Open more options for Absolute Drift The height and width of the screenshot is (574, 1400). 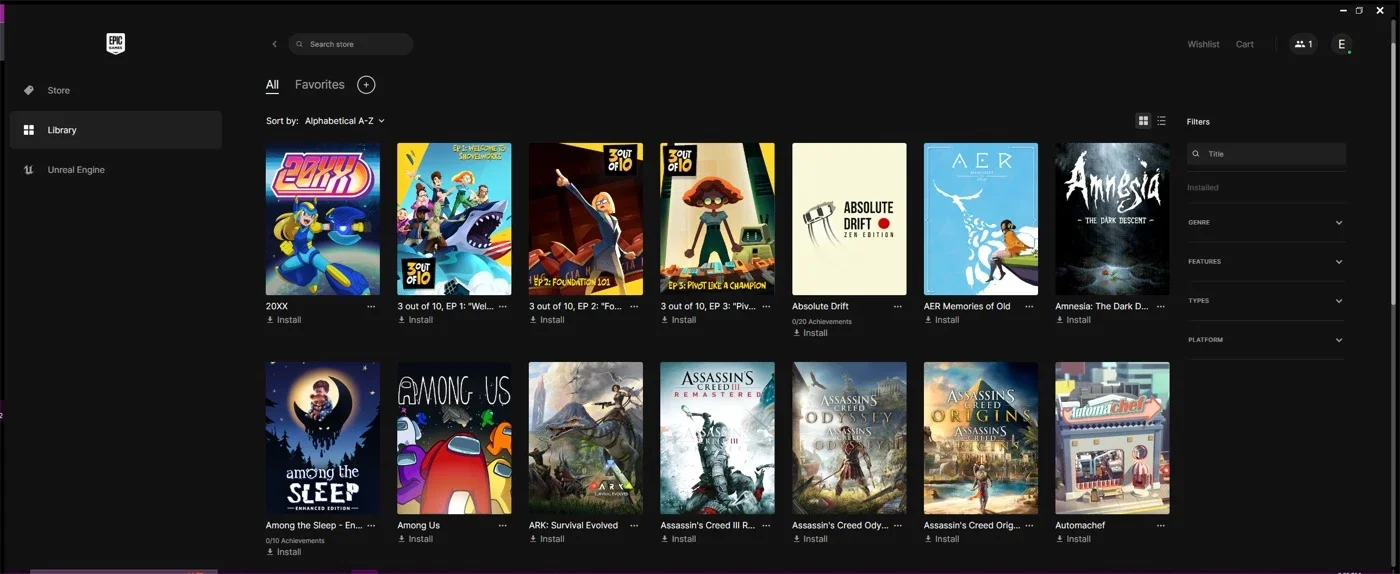coord(897,307)
